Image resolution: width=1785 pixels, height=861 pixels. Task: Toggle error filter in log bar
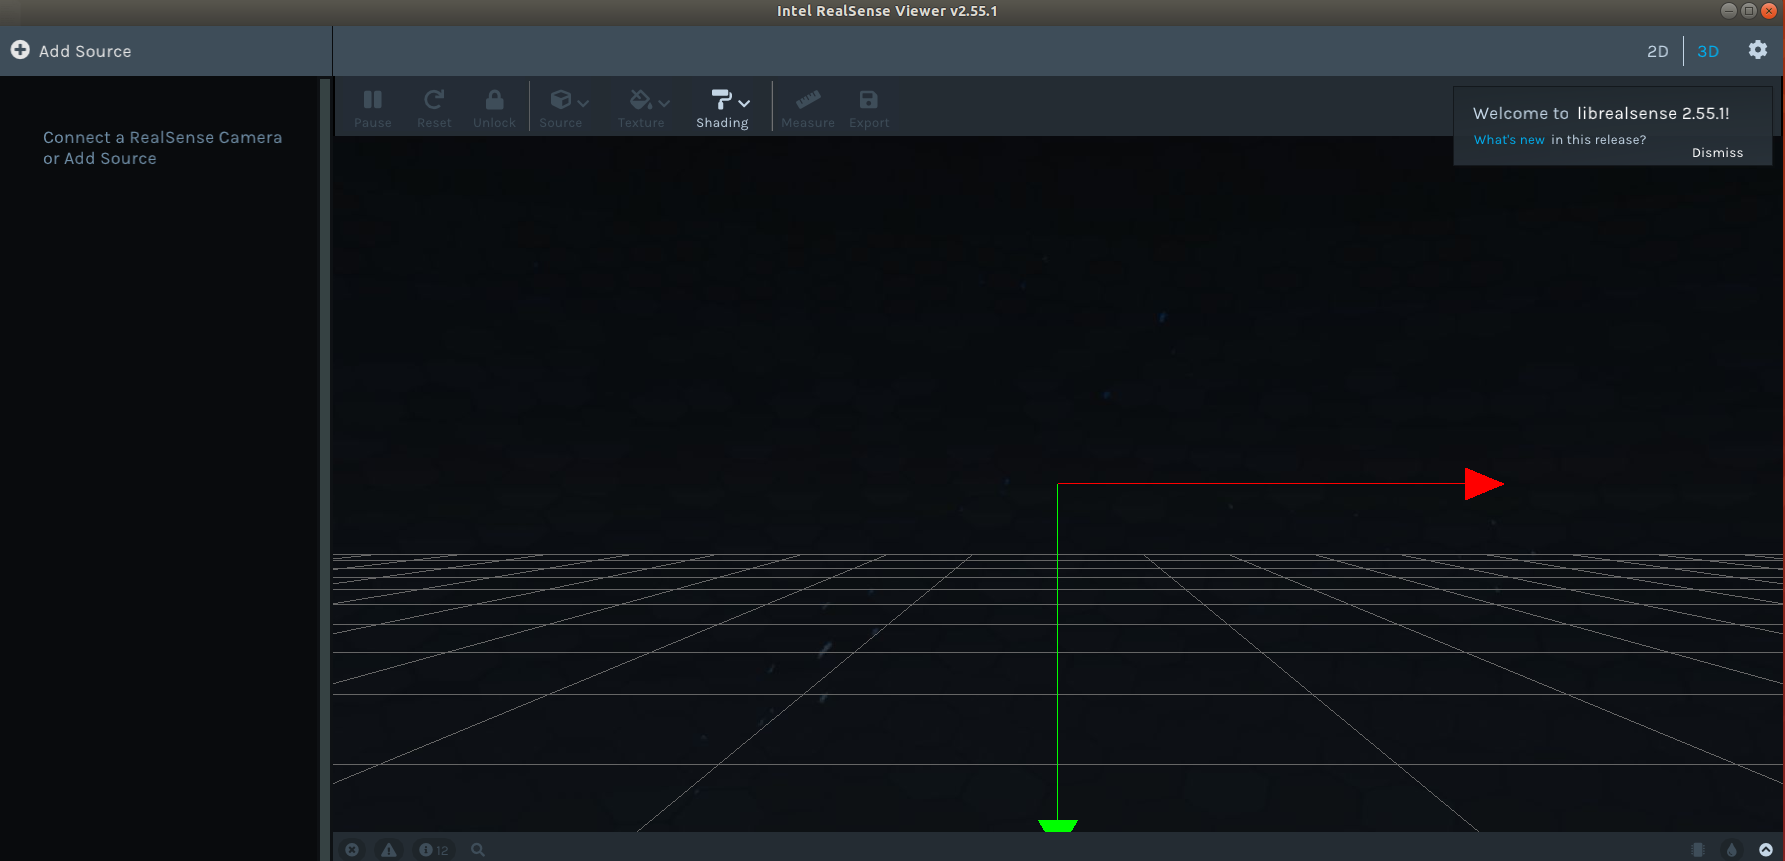click(352, 850)
